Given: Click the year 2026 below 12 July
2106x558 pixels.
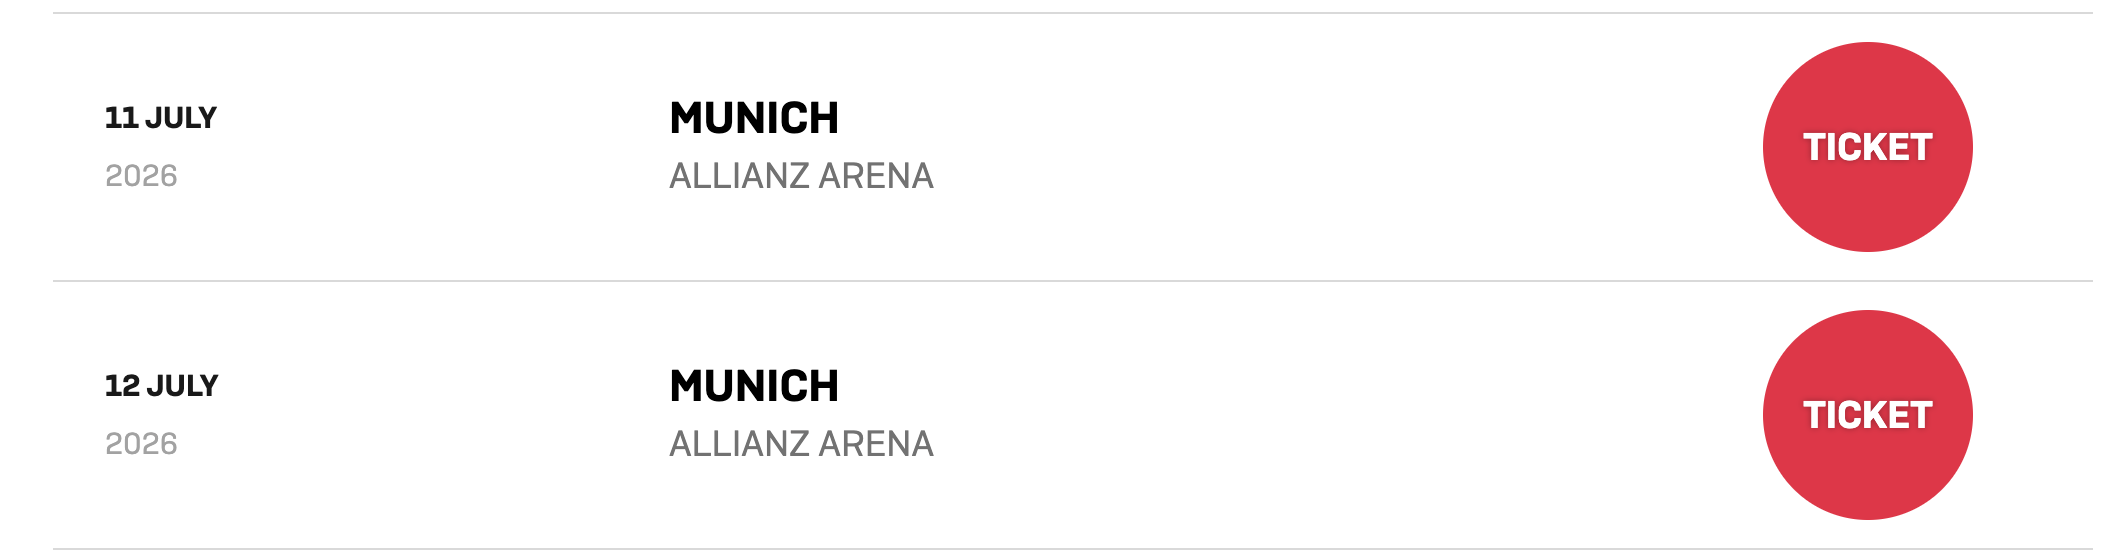Looking at the screenshot, I should [141, 444].
